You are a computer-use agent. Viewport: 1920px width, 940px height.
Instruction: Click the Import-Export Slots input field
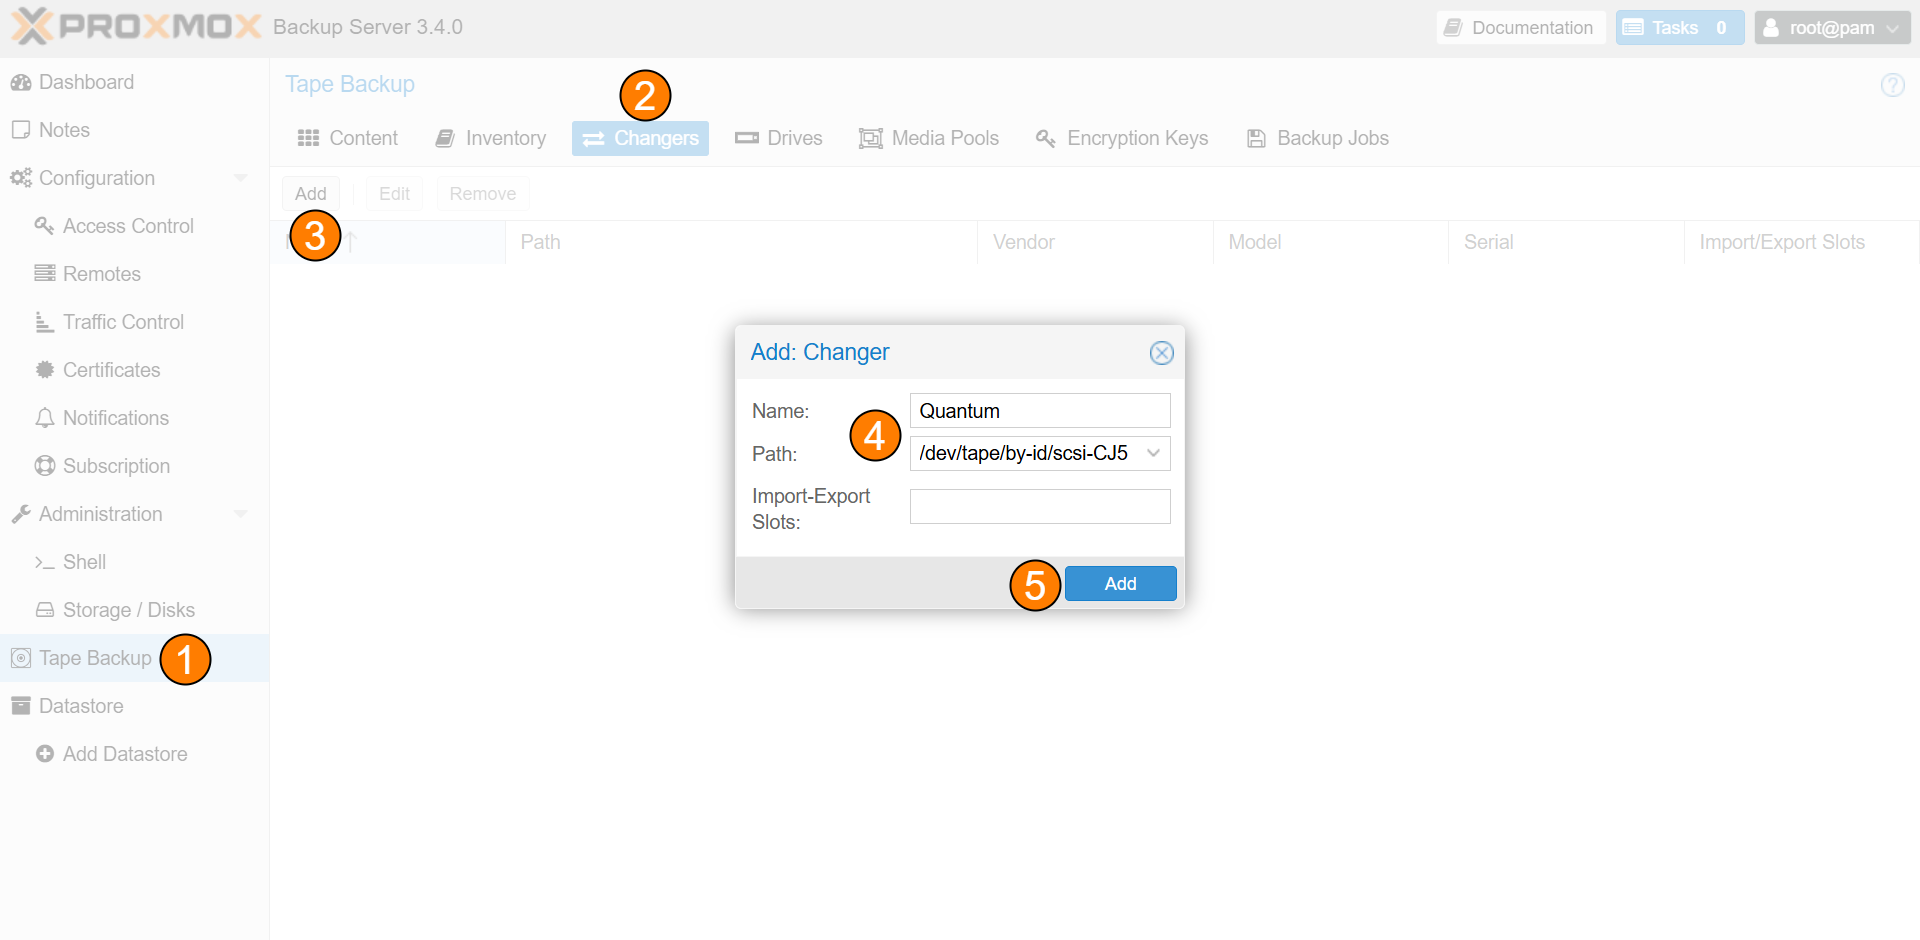(1040, 506)
